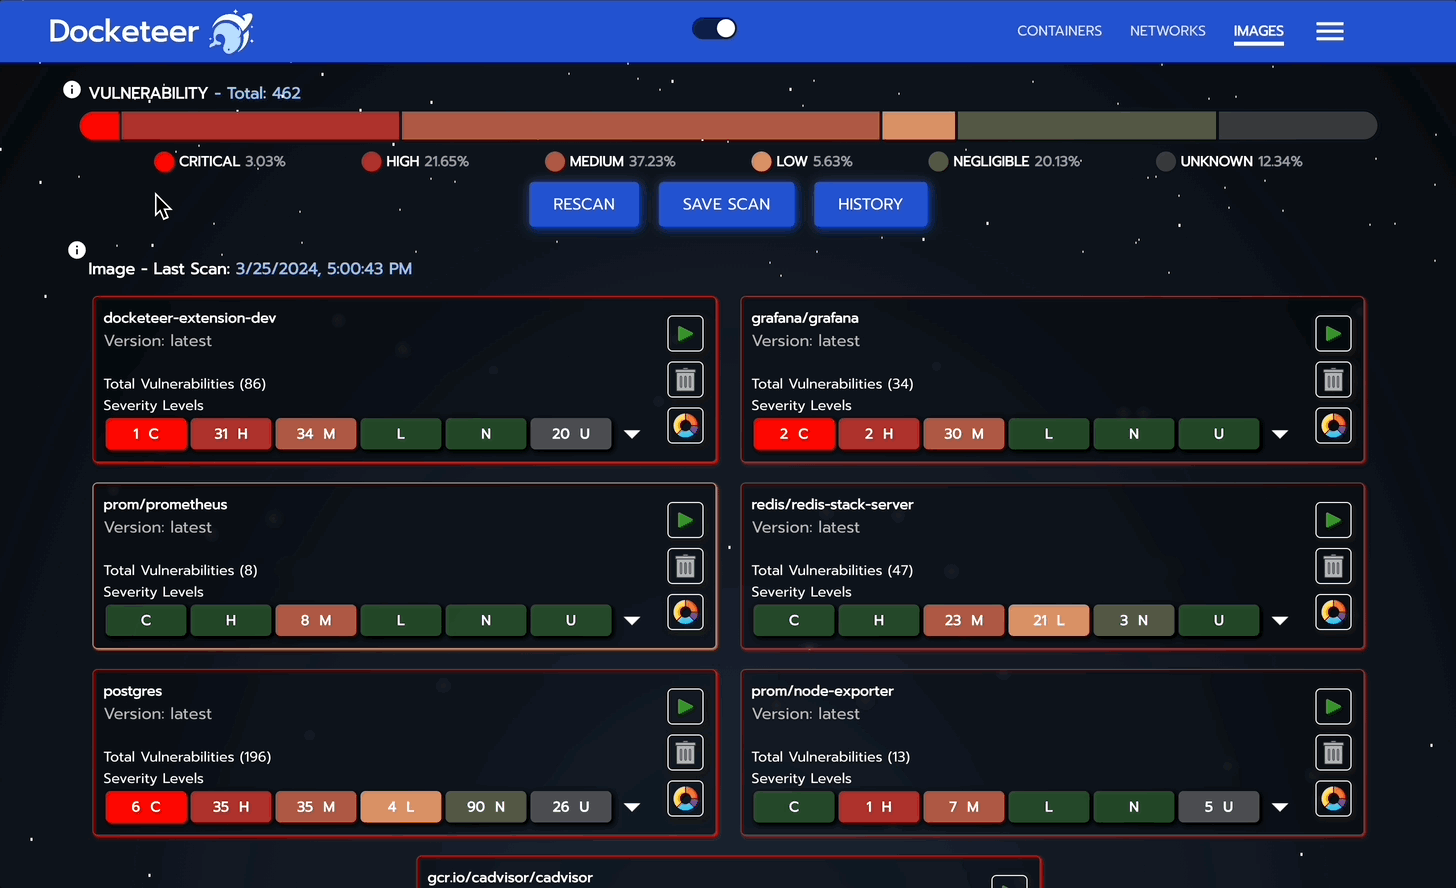1456x888 pixels.
Task: Open pie chart for redis/redis-stack-server
Action: pos(1333,612)
